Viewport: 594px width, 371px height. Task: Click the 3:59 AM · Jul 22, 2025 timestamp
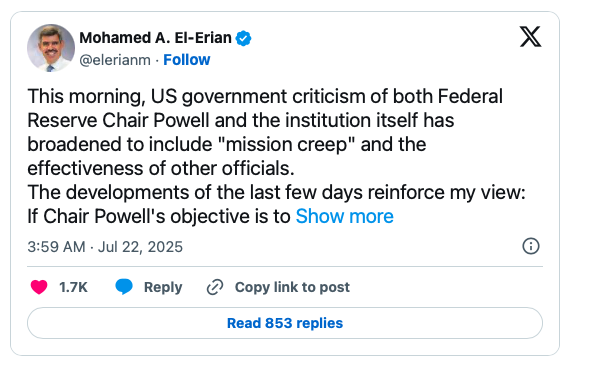click(x=105, y=247)
